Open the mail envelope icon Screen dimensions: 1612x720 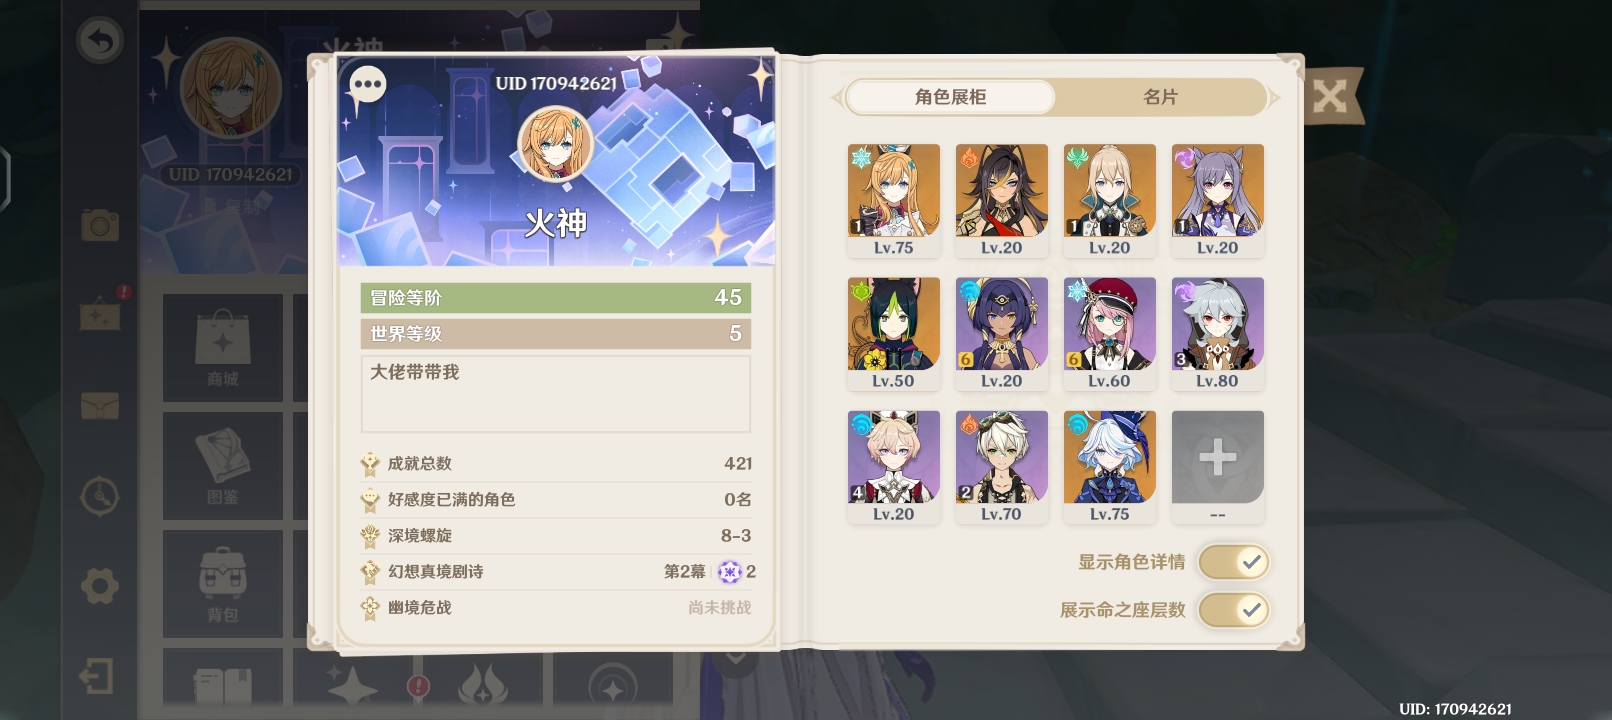point(100,405)
